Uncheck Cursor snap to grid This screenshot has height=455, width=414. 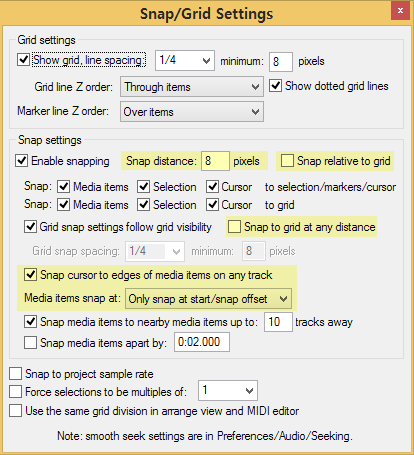pos(212,204)
